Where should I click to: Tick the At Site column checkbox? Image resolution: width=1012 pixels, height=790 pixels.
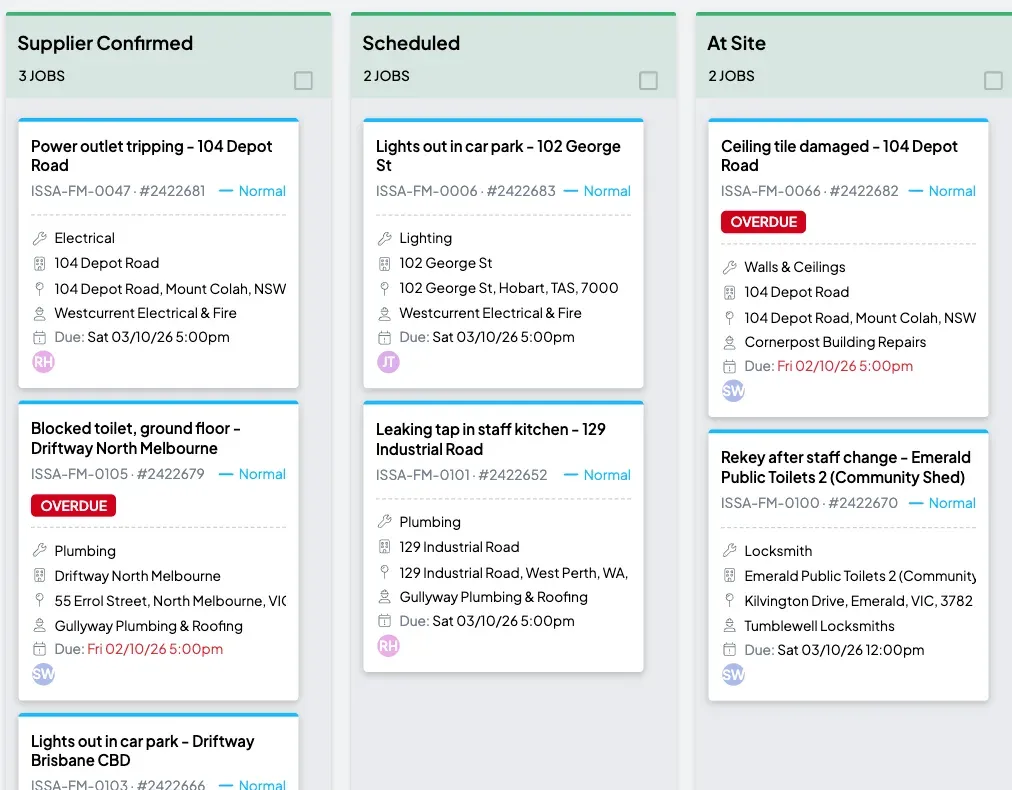(x=993, y=81)
